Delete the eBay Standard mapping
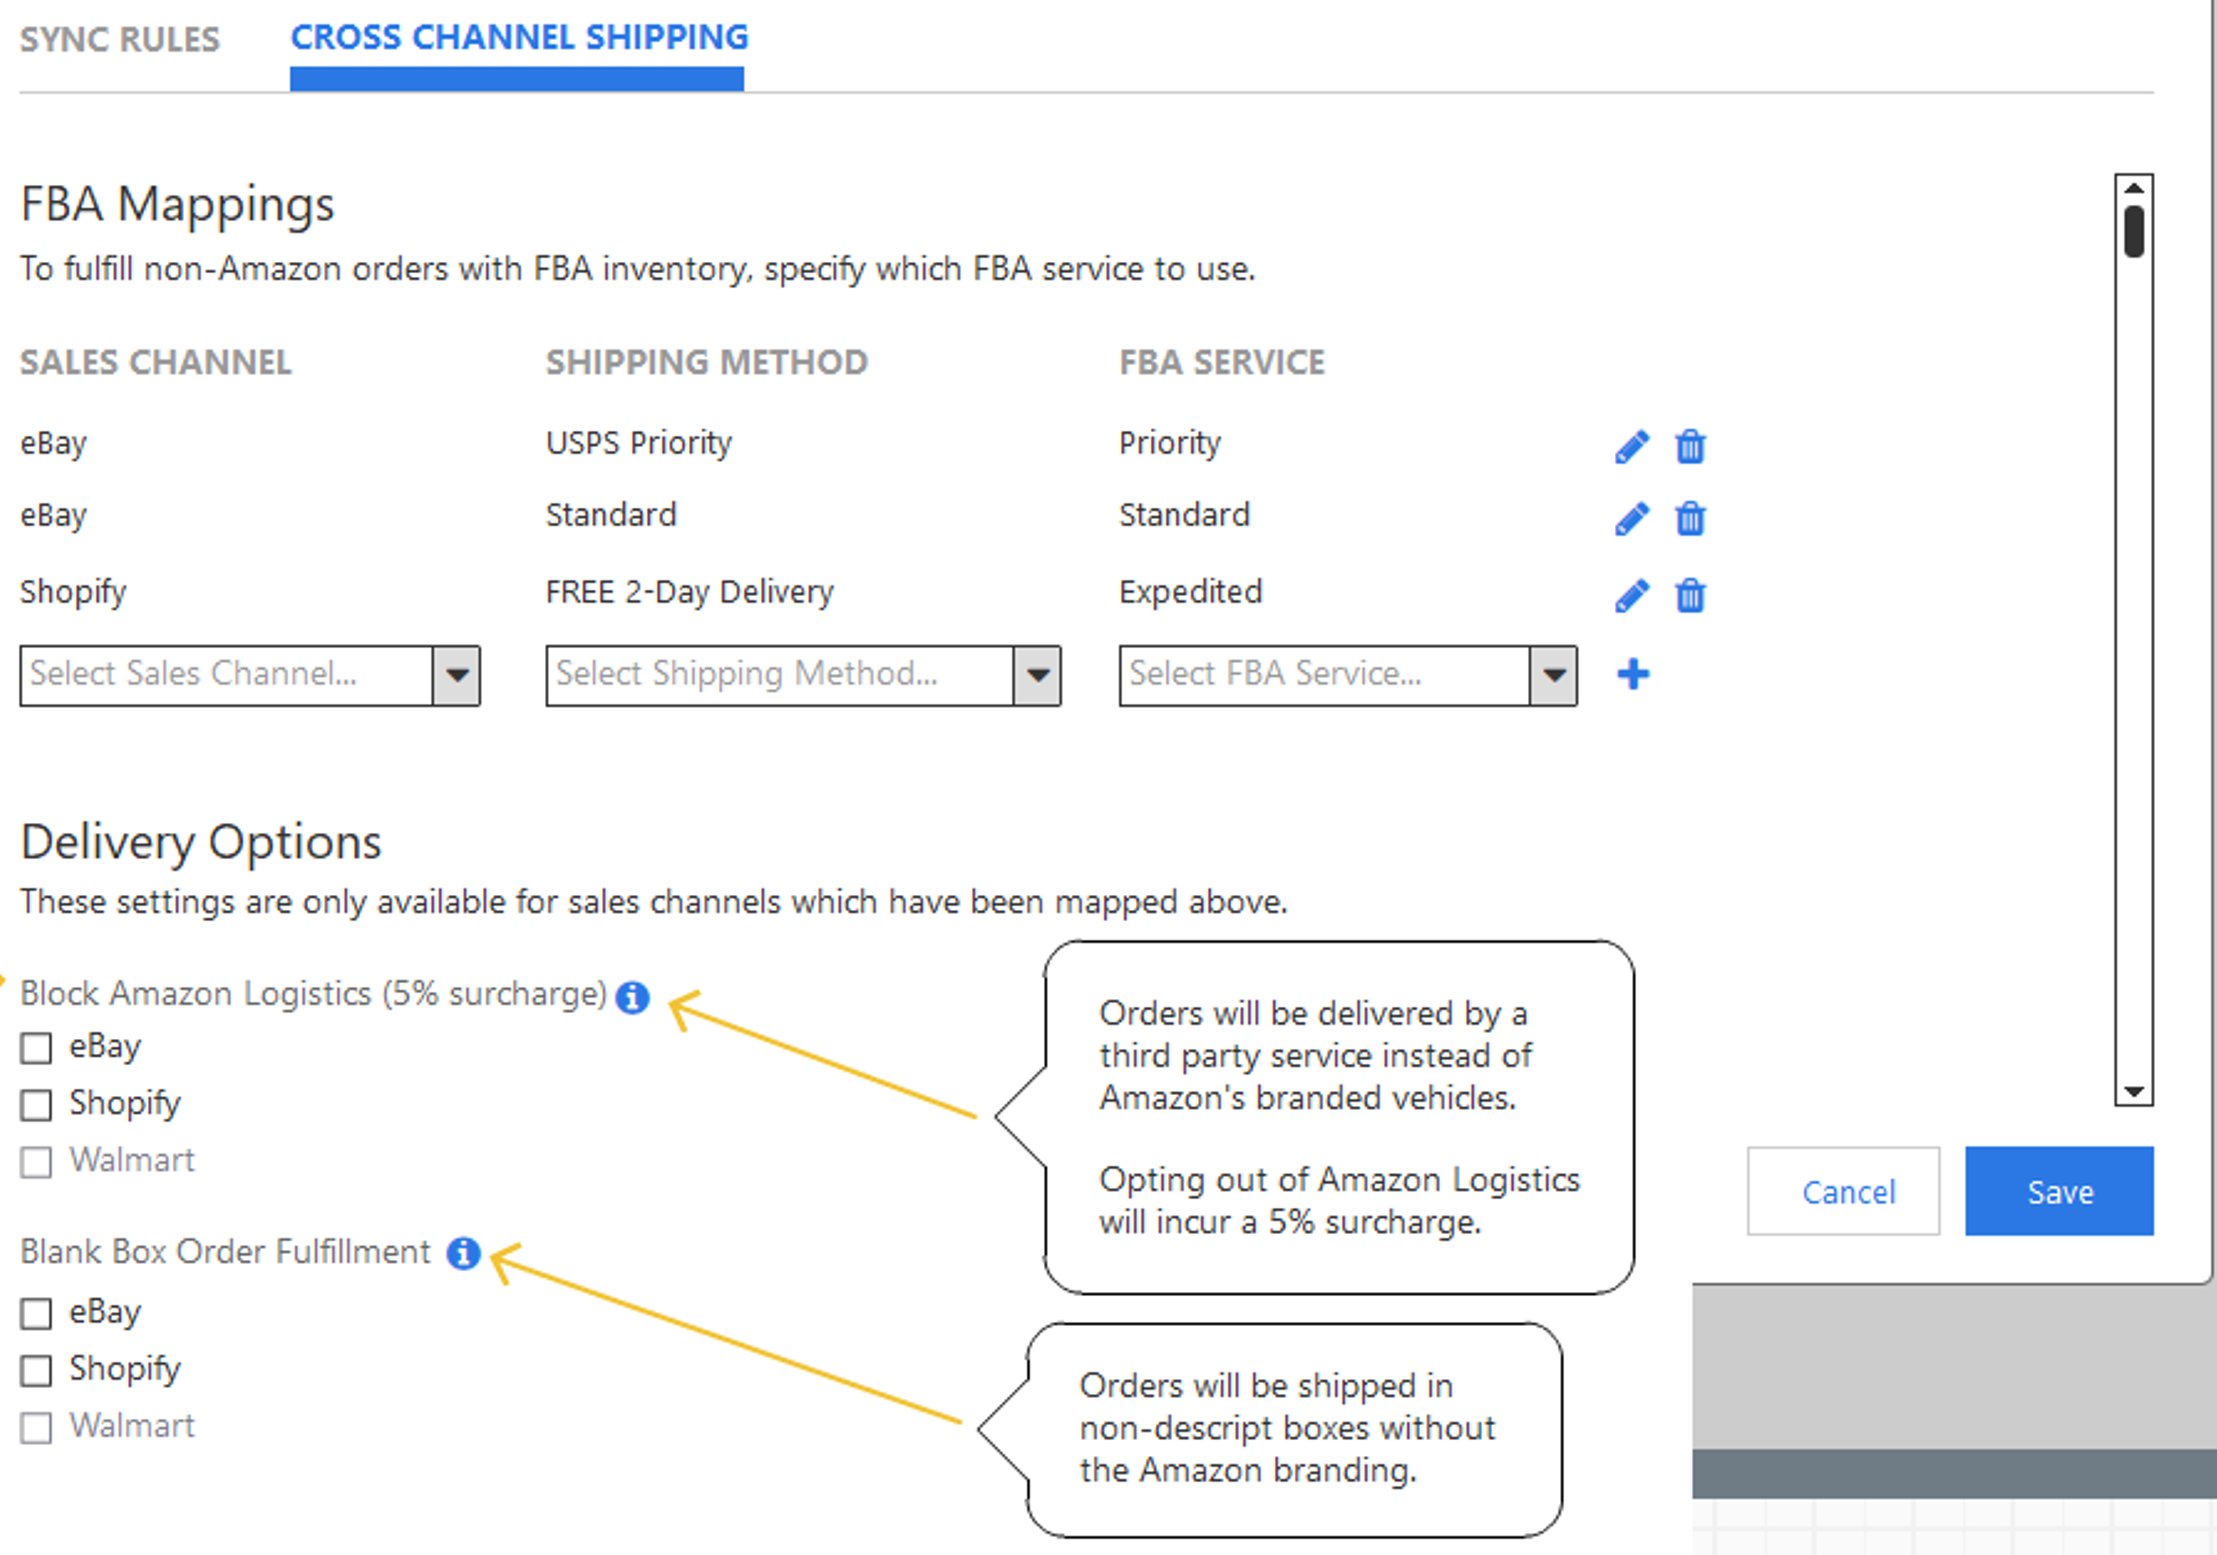This screenshot has width=2217, height=1555. coord(1691,518)
